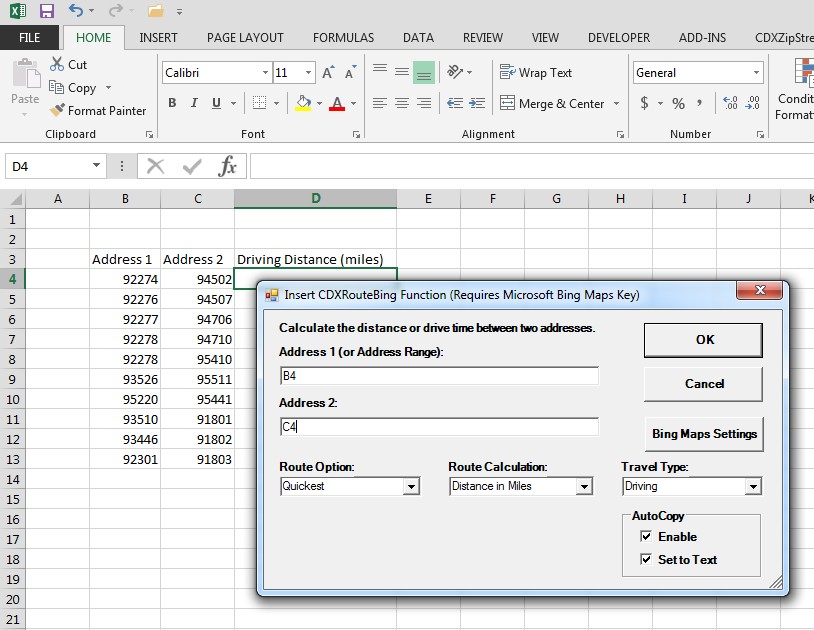
Task: Align text left
Action: (380, 103)
